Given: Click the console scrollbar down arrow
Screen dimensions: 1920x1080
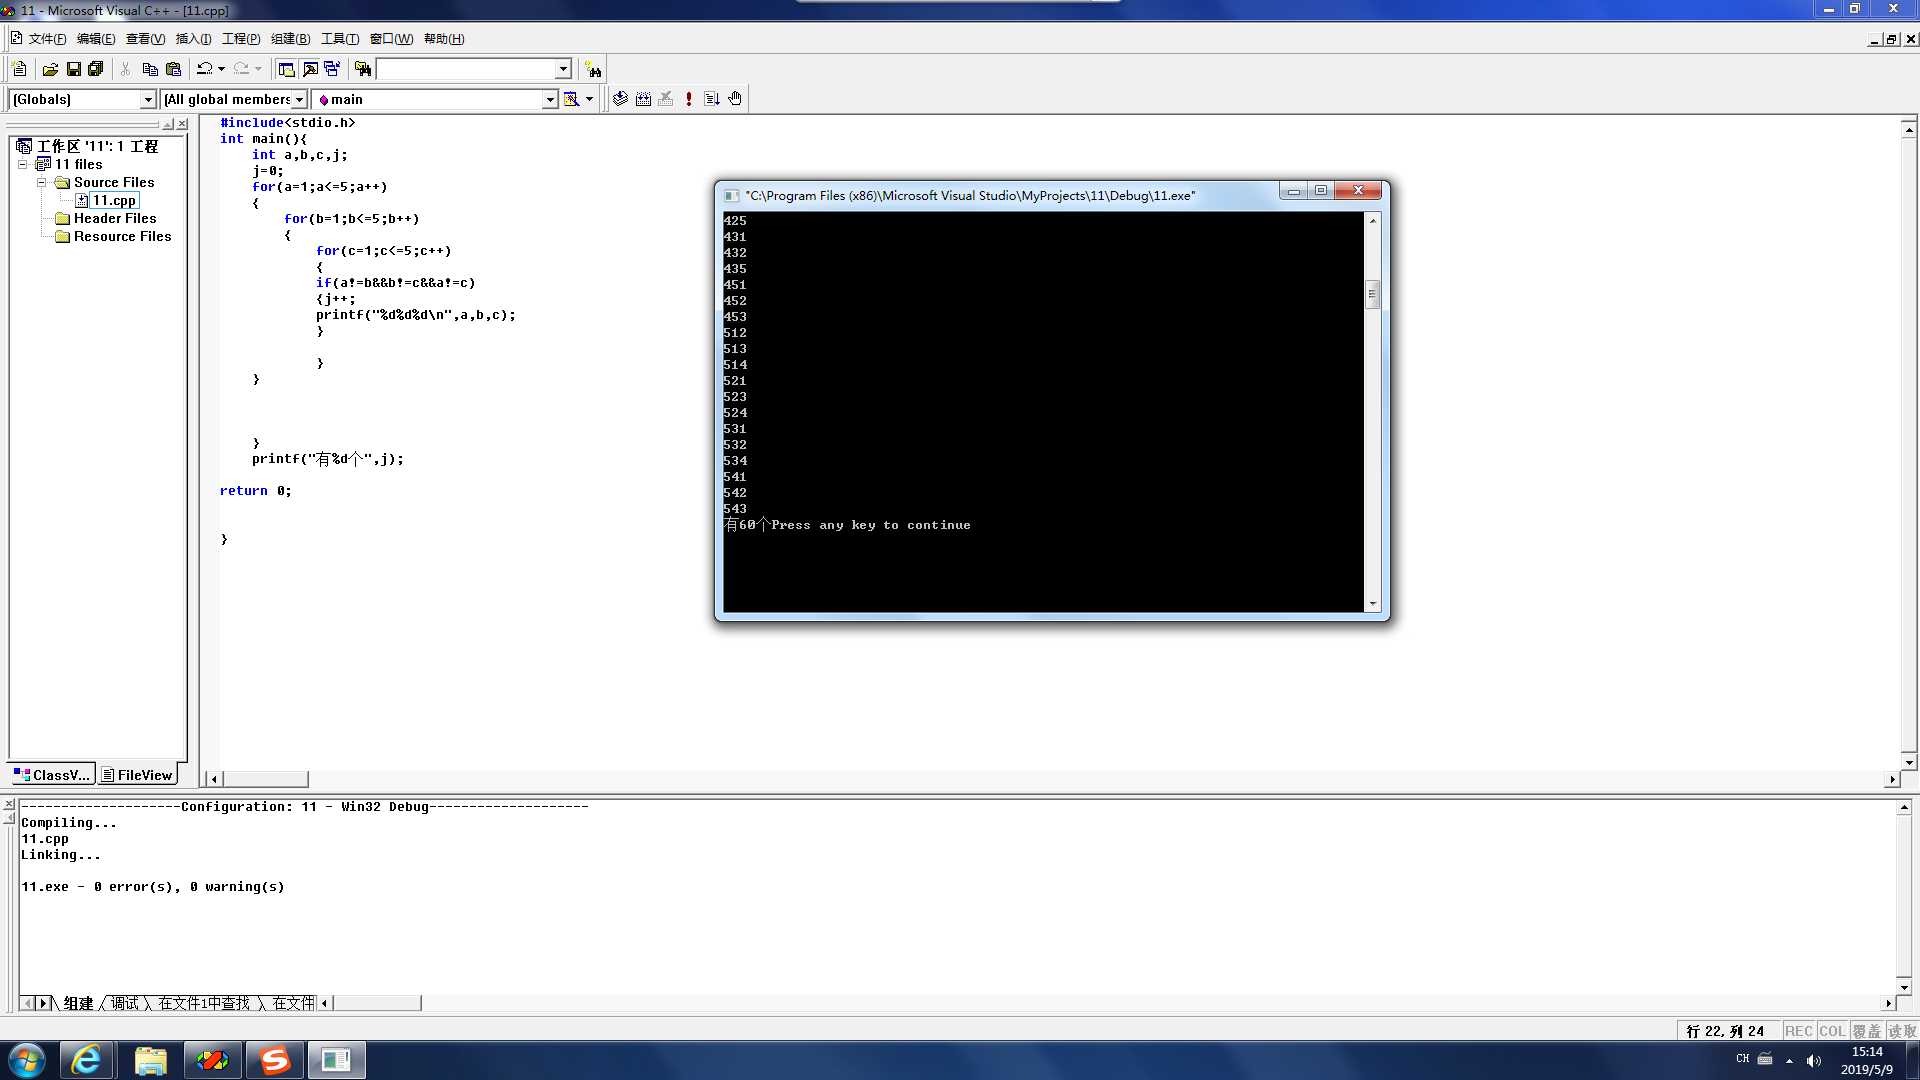Looking at the screenshot, I should coord(1373,604).
